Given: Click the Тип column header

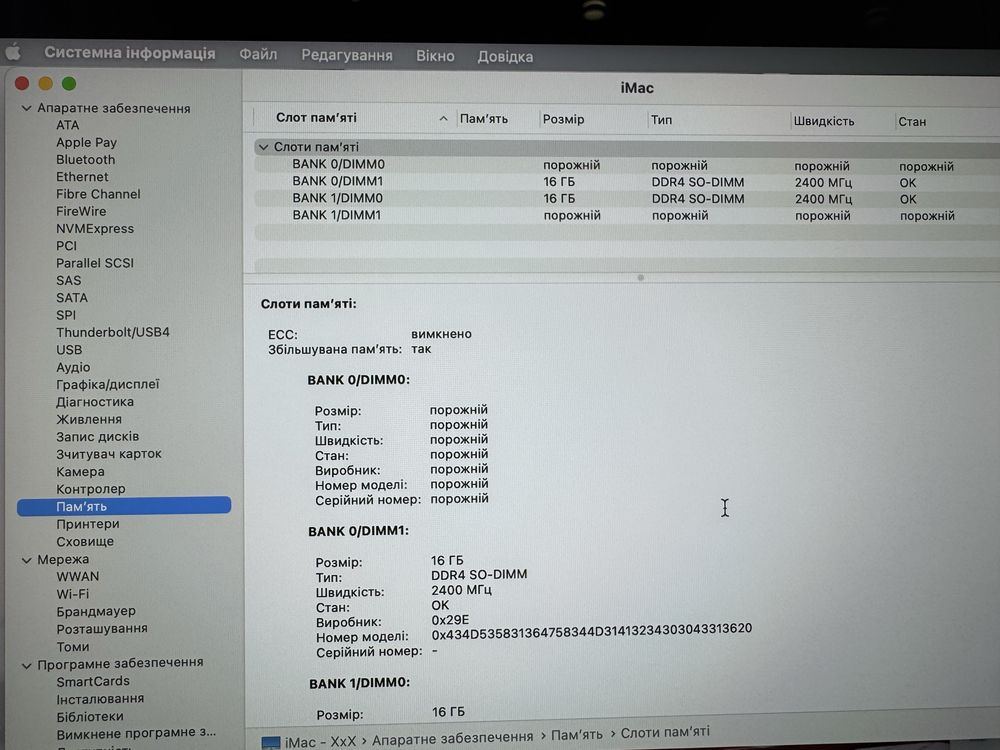Looking at the screenshot, I should (x=661, y=120).
